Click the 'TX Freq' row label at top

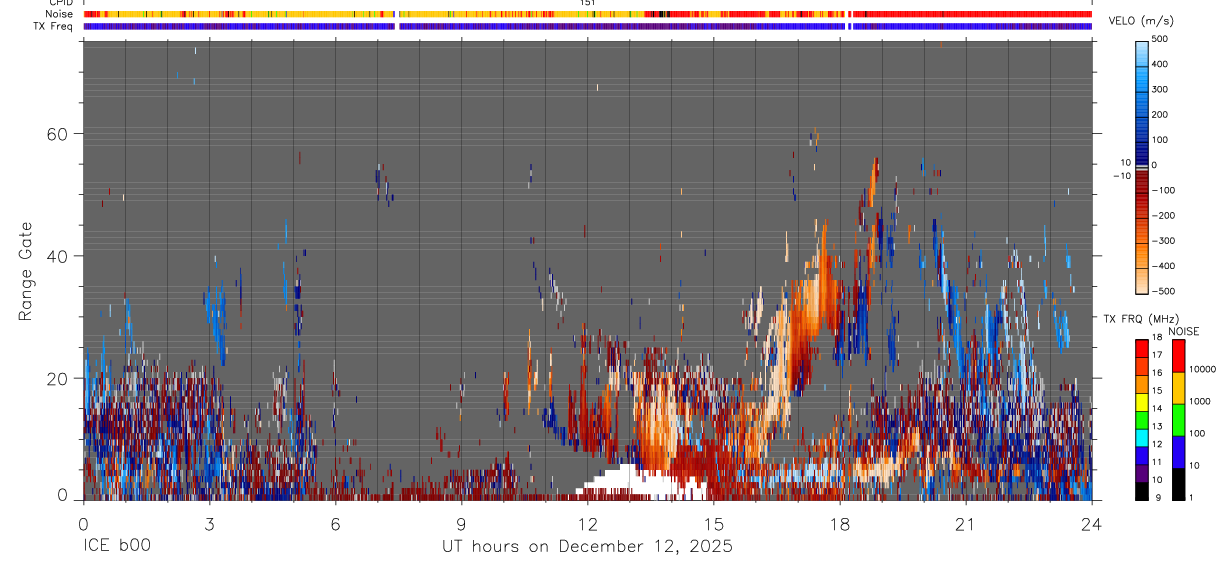[53, 26]
